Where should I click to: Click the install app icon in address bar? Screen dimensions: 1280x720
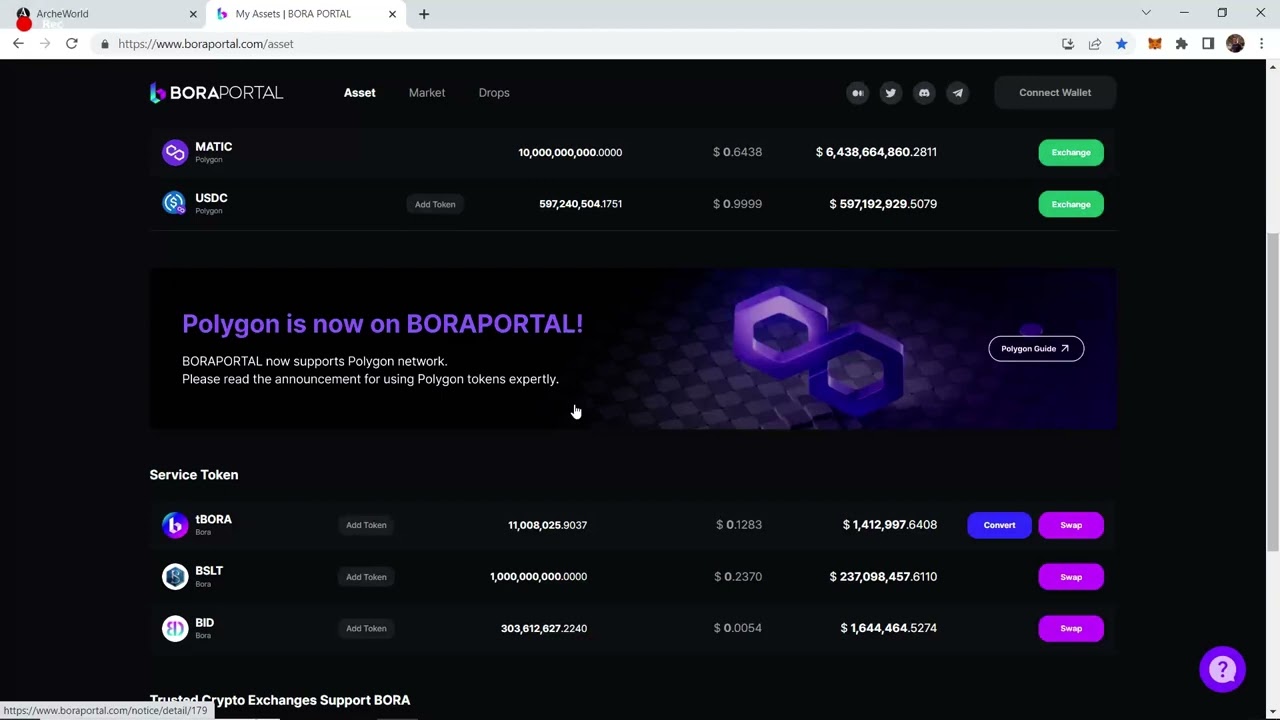coord(1068,44)
